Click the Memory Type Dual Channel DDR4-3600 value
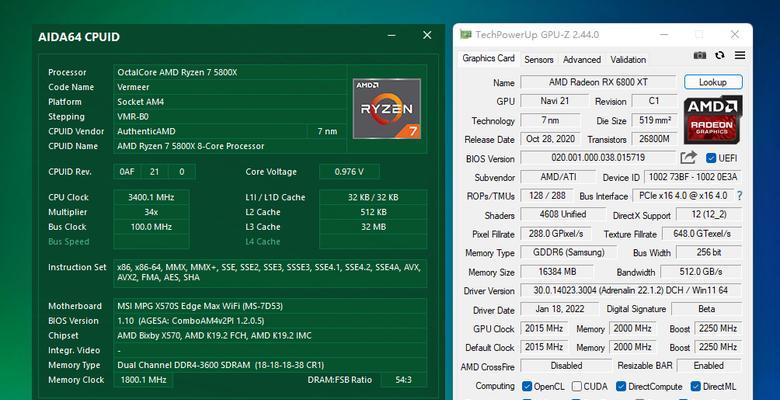Screen dimensions: 780x400 click(x=270, y=366)
